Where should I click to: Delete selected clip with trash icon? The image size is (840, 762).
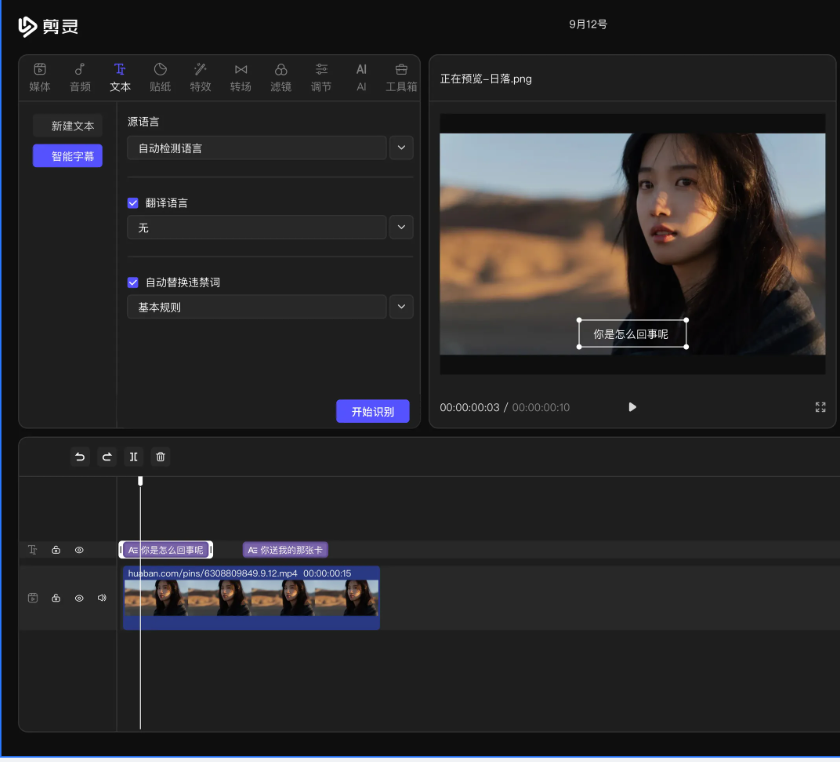[x=161, y=457]
